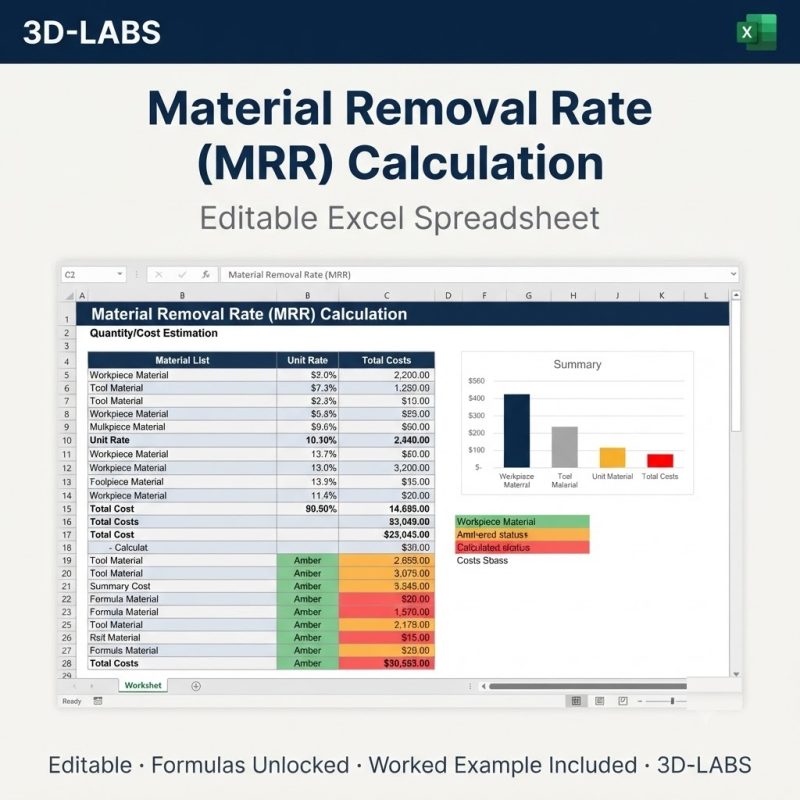This screenshot has height=800, width=800.
Task: Click the Cancel (X) icon in formula bar
Action: 159,274
